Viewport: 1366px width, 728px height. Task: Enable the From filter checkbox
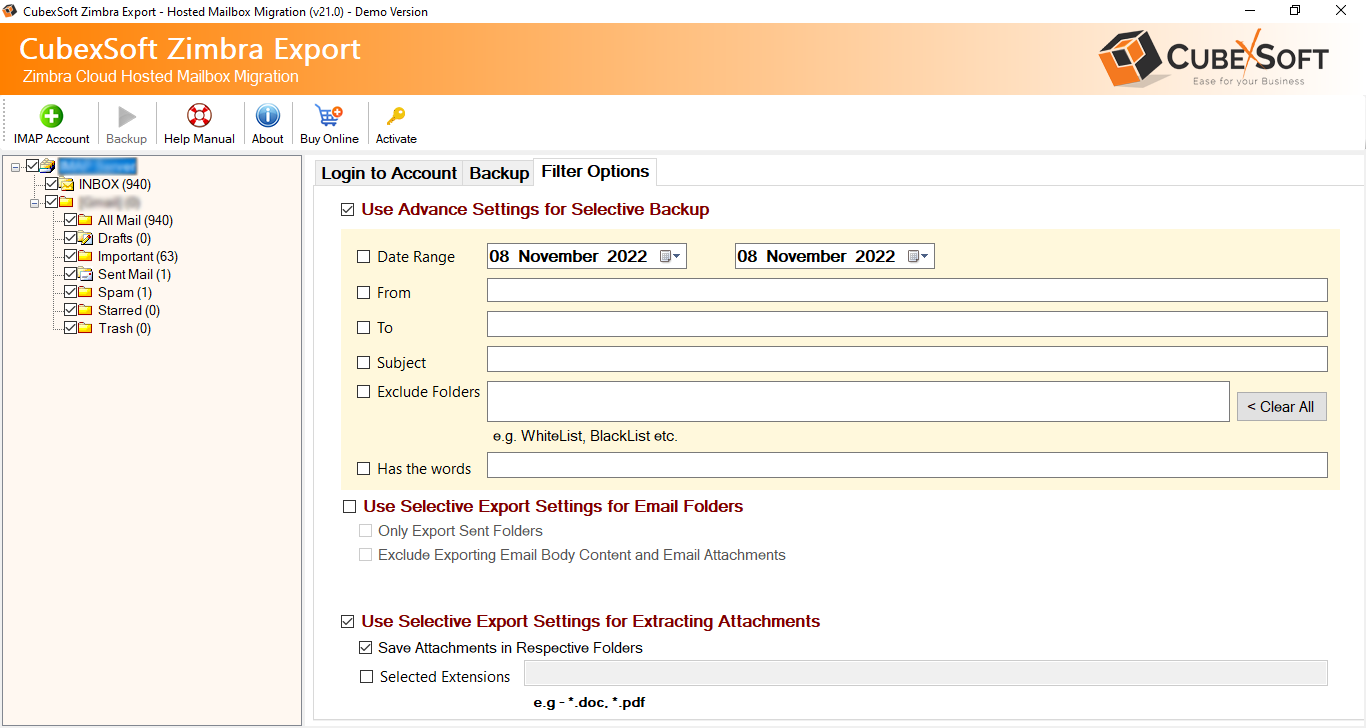pos(364,293)
